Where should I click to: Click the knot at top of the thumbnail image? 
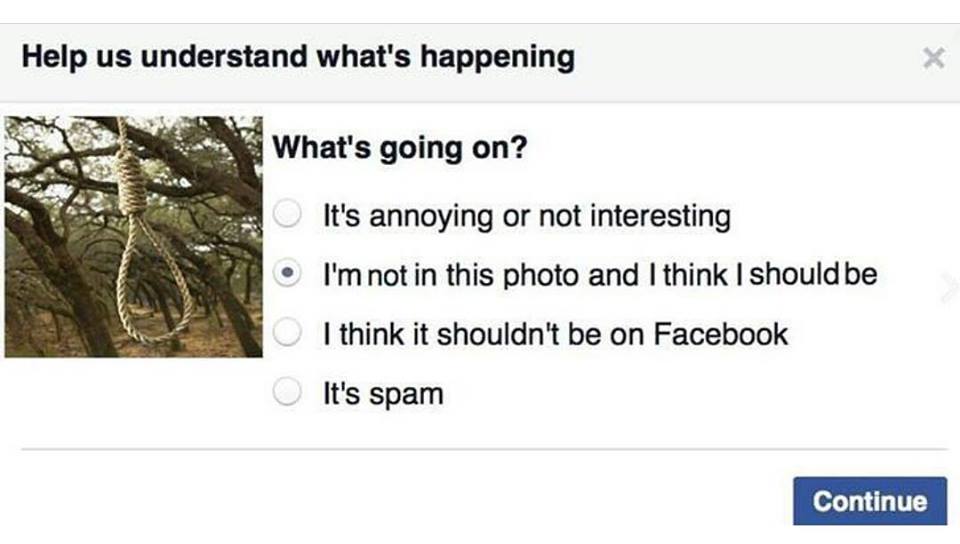(133, 177)
